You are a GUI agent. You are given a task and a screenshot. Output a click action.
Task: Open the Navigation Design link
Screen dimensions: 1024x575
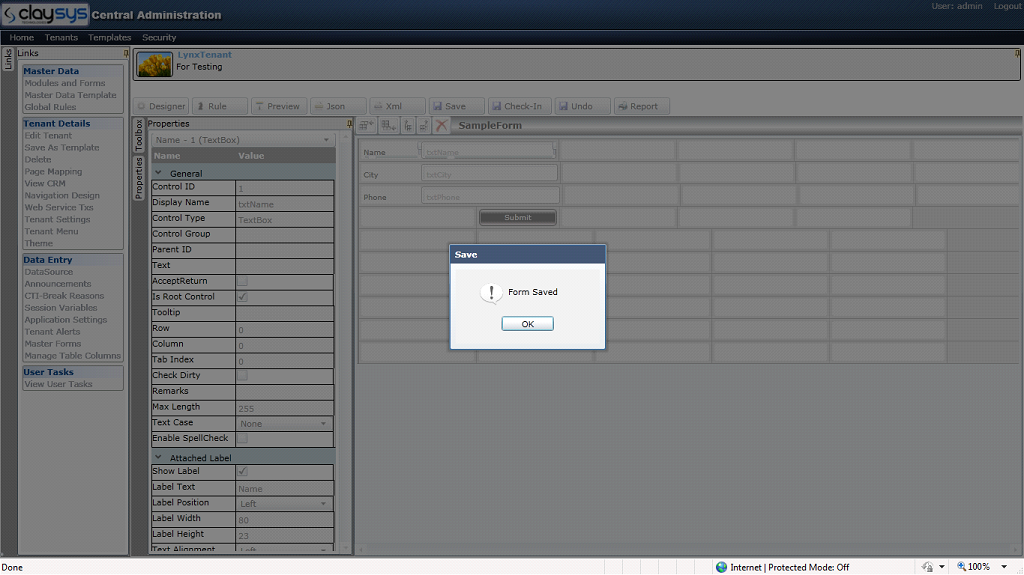pyautogui.click(x=62, y=195)
